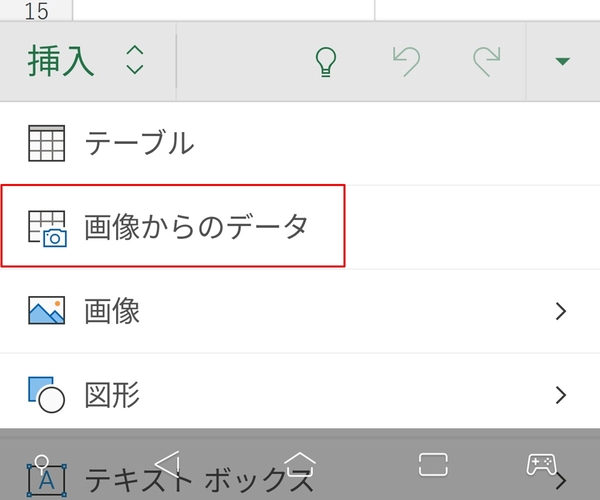The width and height of the screenshot is (600, 500).
Task: Click the redo arrow icon
Action: pyautogui.click(x=487, y=62)
